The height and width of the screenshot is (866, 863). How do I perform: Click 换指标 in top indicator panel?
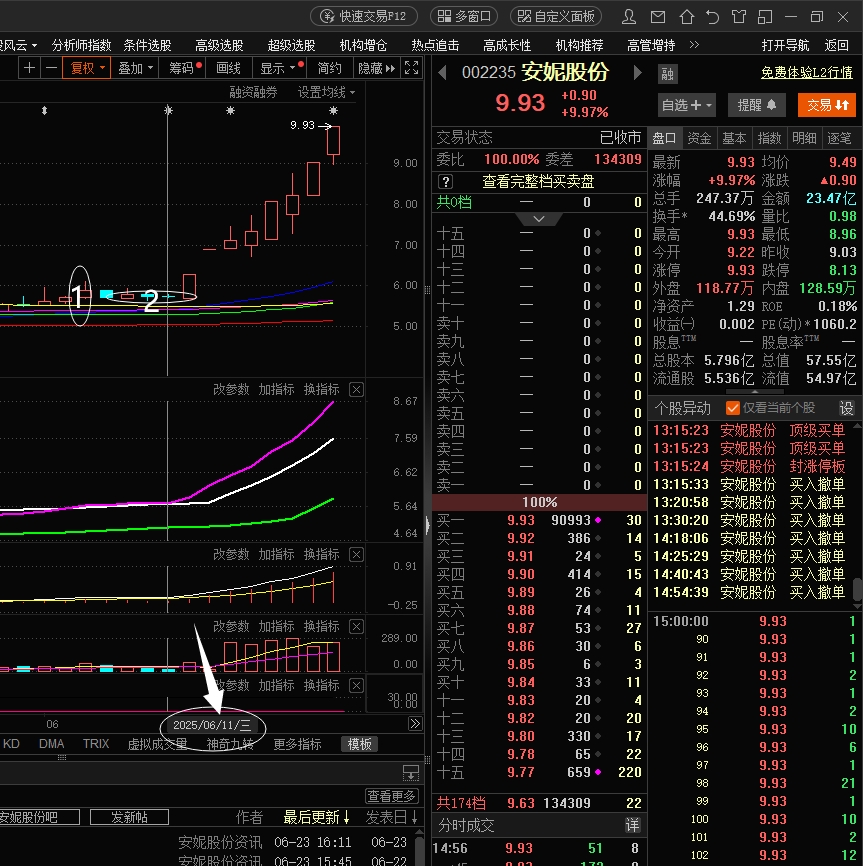[321, 389]
